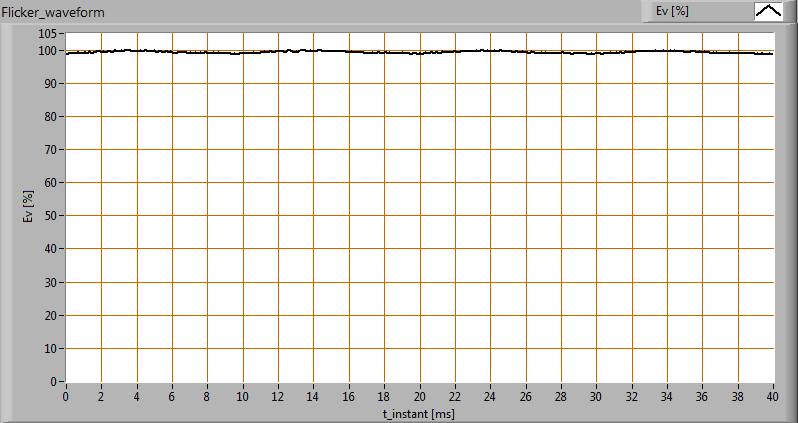The width and height of the screenshot is (798, 423).
Task: Click the 10 ms tick label on x-axis
Action: tap(242, 395)
